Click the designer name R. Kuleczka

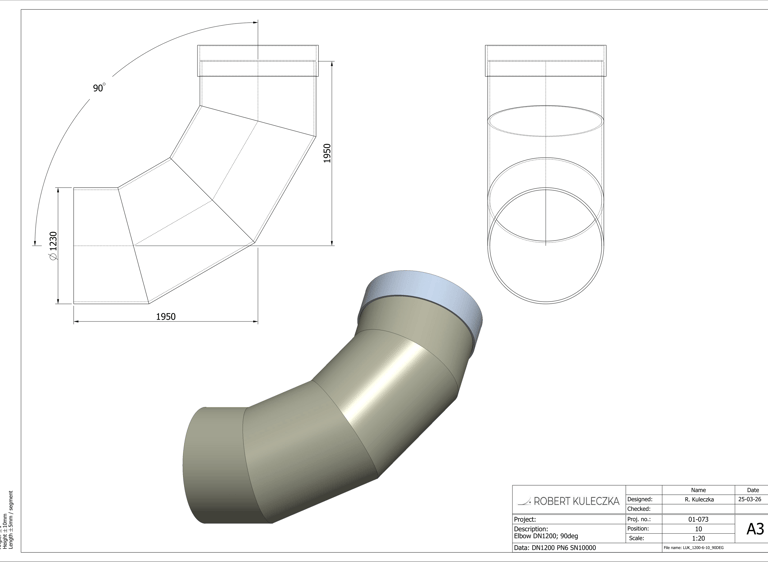coord(698,499)
